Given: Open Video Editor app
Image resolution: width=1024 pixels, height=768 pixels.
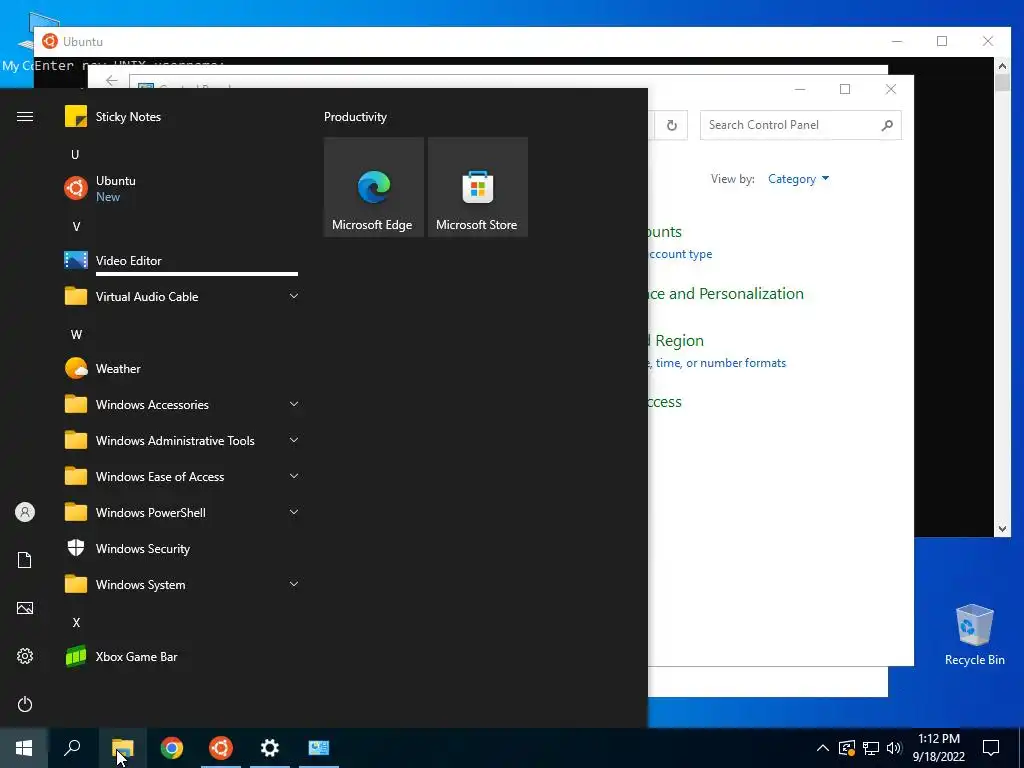Looking at the screenshot, I should [181, 261].
